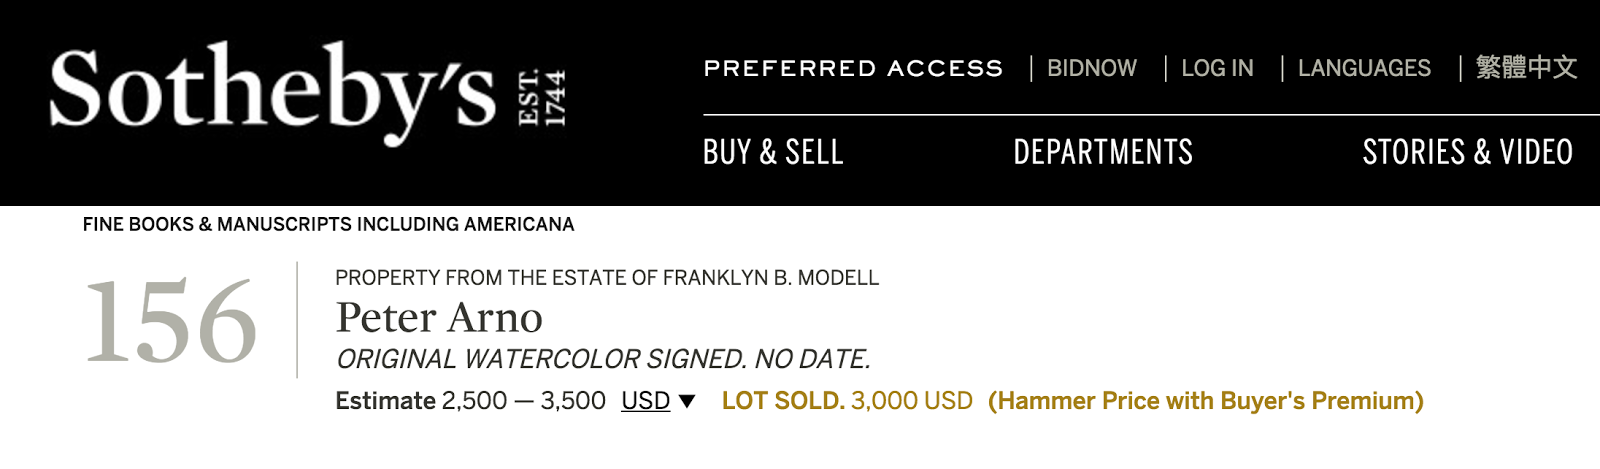Click the EST. 1744 emblem

(542, 98)
